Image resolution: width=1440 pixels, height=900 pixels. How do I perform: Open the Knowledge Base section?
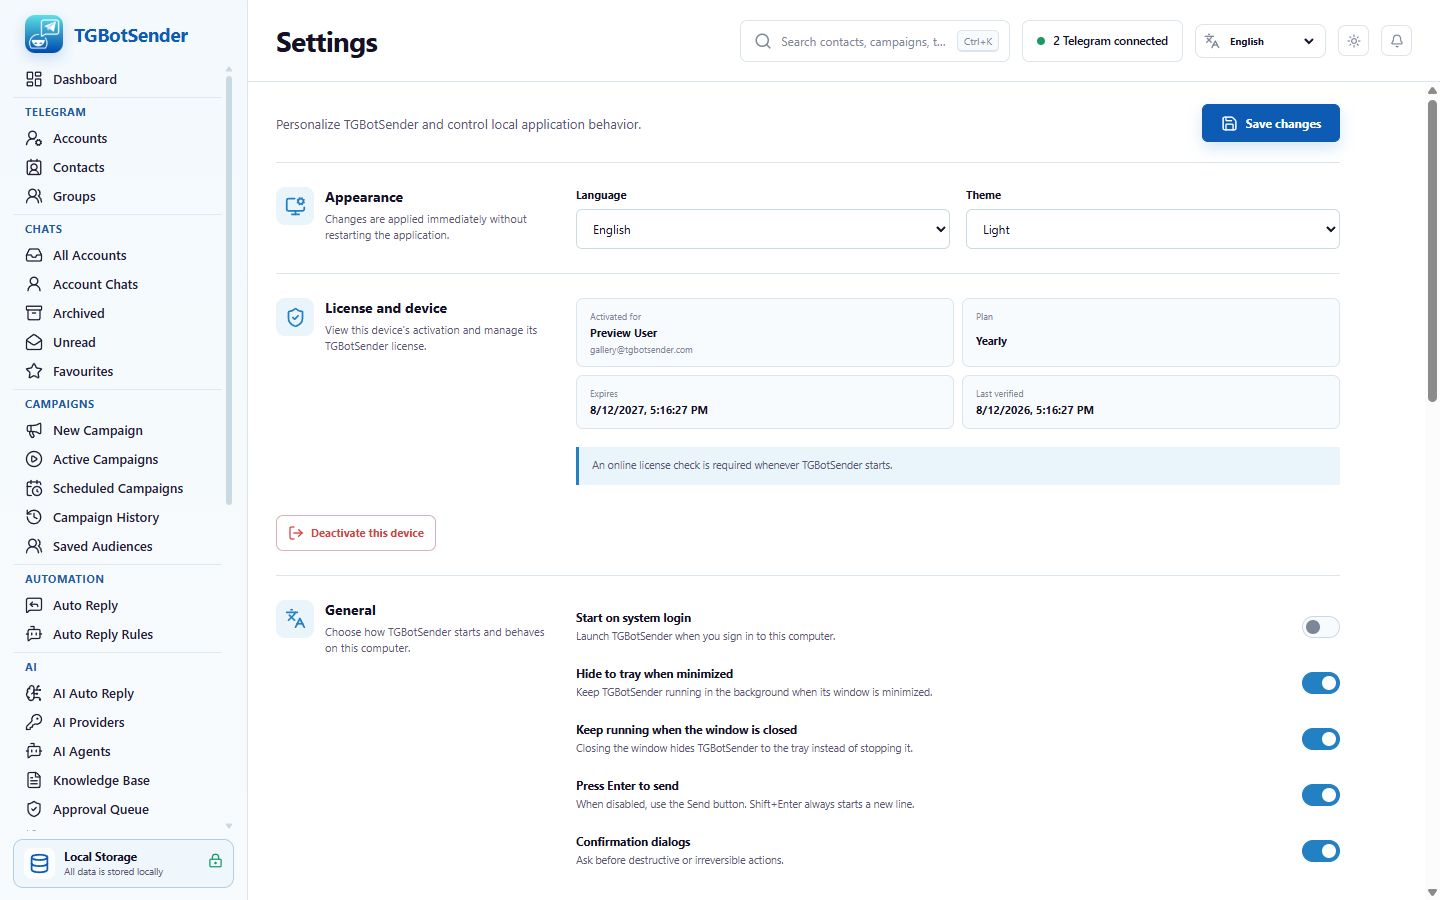[x=120, y=780]
